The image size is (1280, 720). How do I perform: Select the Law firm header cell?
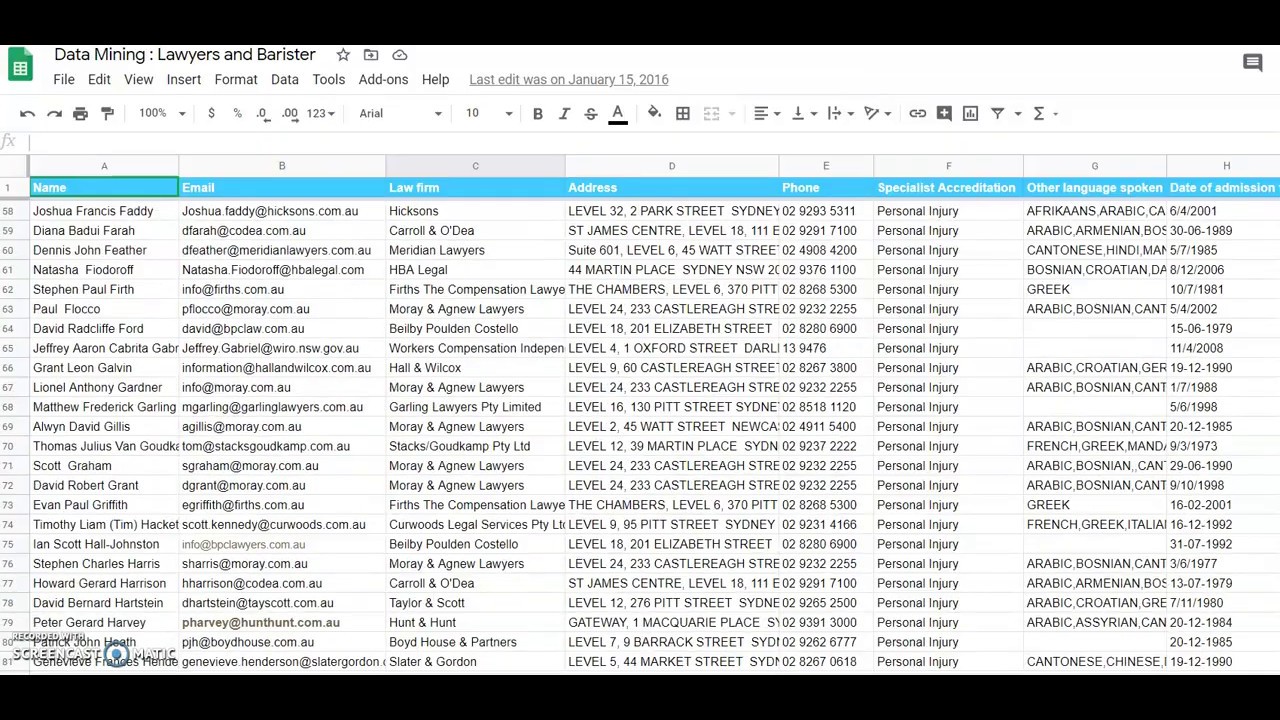(475, 188)
